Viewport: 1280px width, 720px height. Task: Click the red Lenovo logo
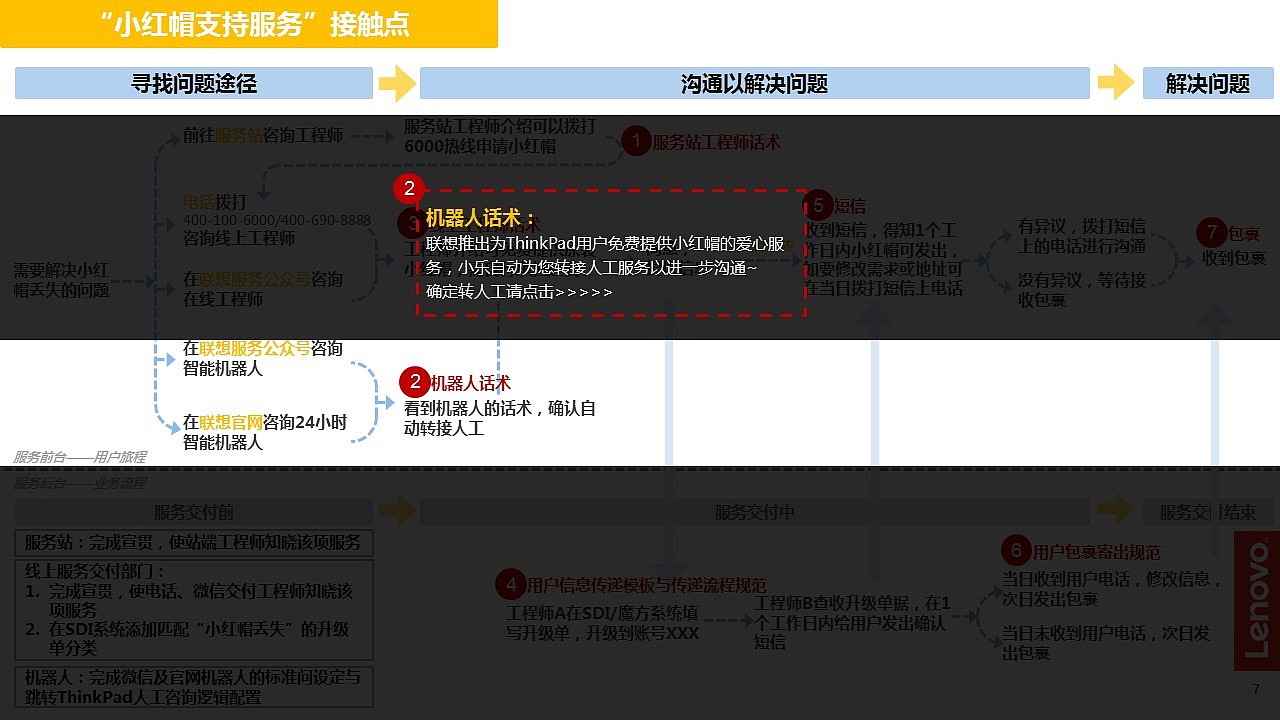(x=1256, y=601)
